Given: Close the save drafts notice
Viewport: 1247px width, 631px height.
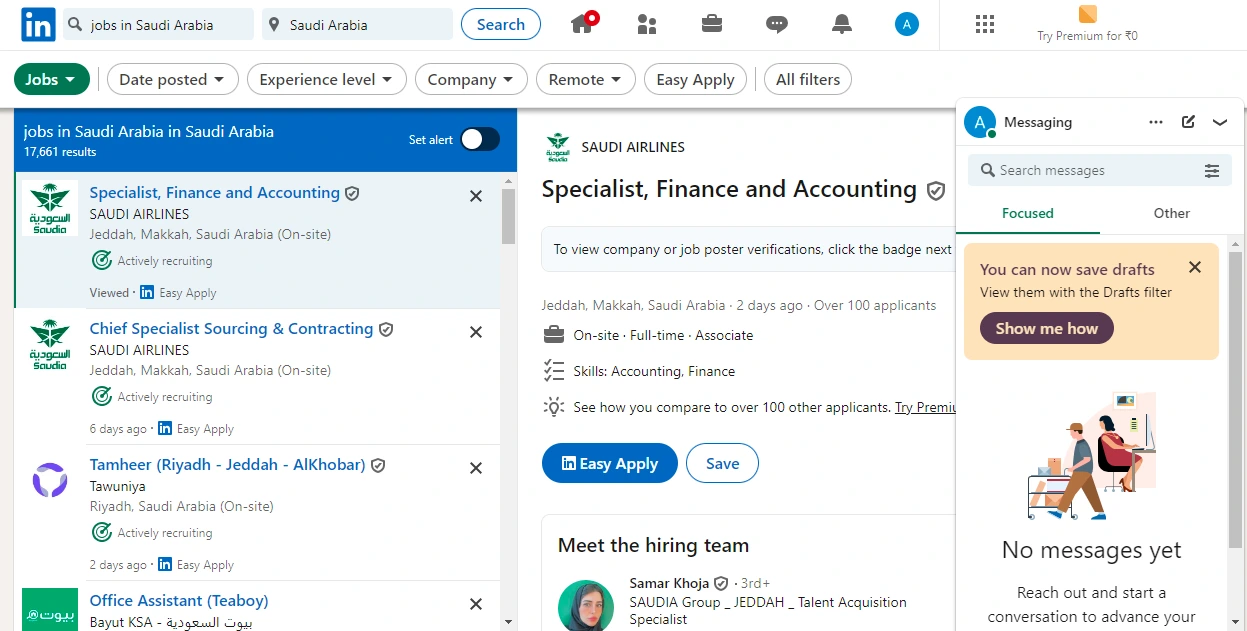Looking at the screenshot, I should (x=1195, y=267).
